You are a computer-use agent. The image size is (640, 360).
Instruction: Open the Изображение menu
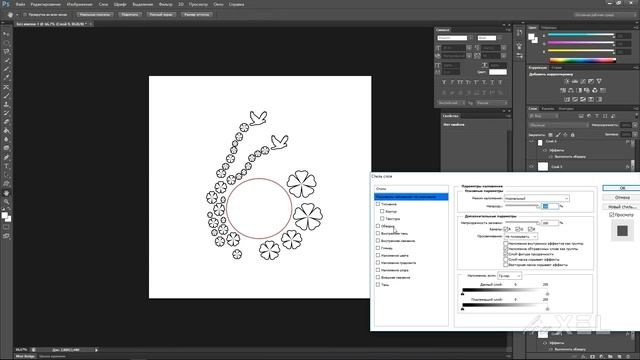(x=80, y=4)
